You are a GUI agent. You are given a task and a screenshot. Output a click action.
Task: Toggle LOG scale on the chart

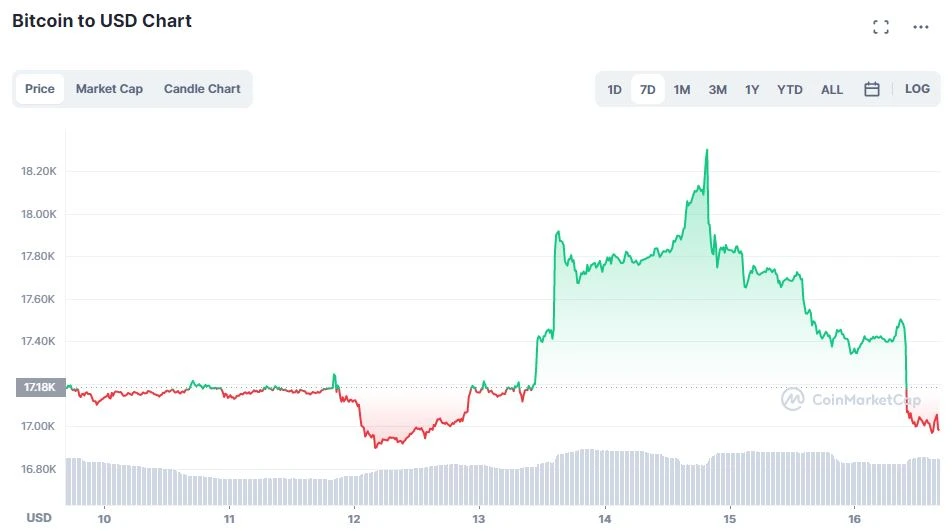pyautogui.click(x=917, y=89)
